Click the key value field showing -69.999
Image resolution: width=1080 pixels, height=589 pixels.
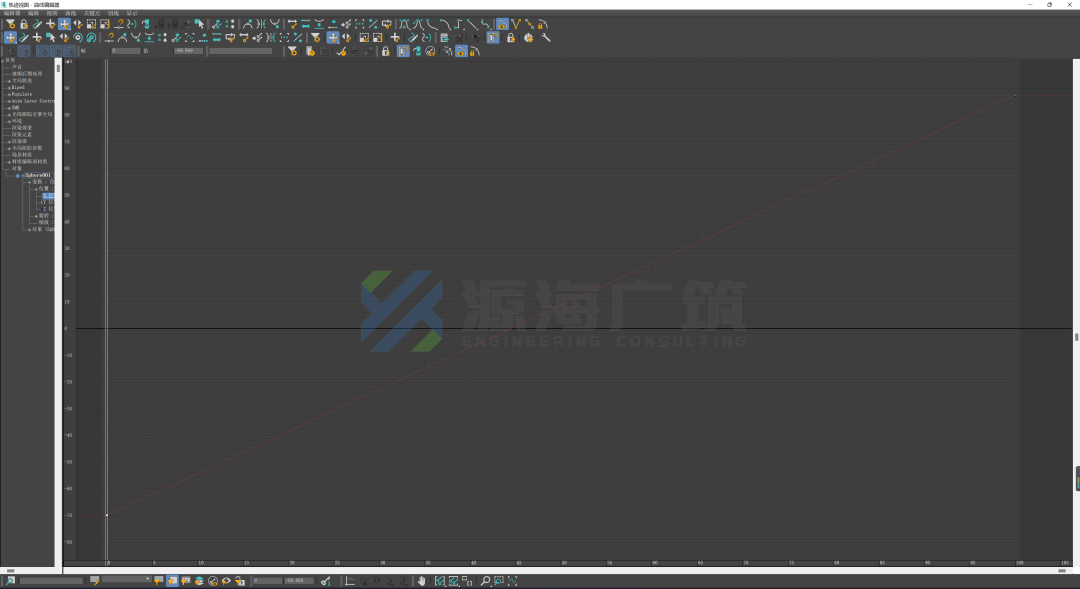click(300, 581)
